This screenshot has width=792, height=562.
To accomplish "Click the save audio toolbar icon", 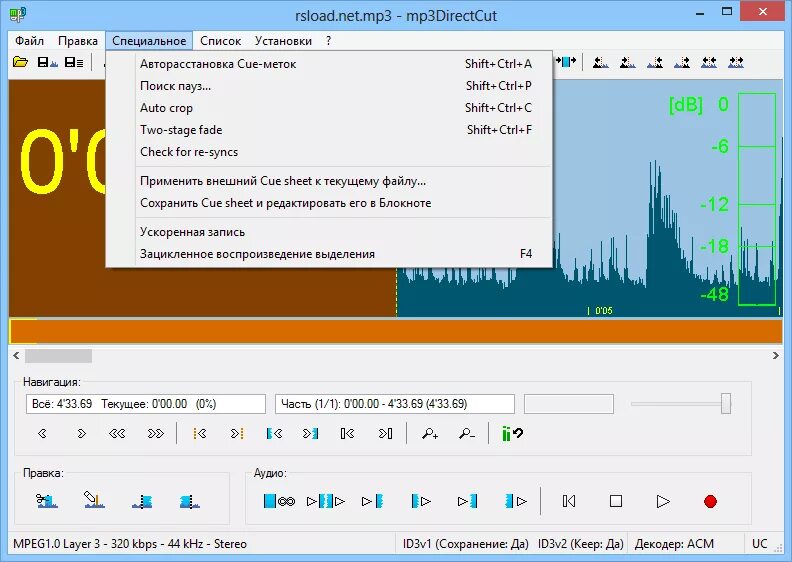I will coord(47,62).
